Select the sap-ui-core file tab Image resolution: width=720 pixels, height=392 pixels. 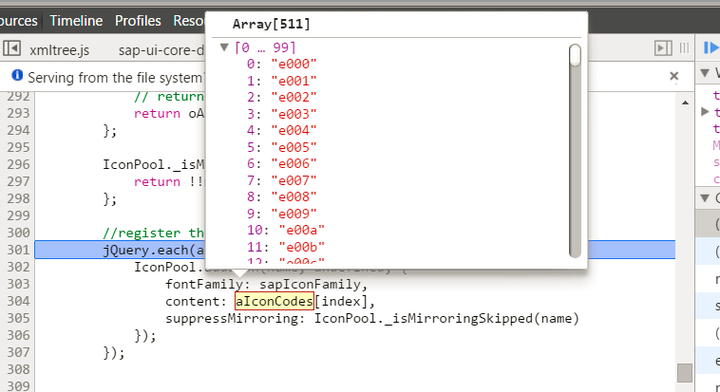pyautogui.click(x=161, y=50)
